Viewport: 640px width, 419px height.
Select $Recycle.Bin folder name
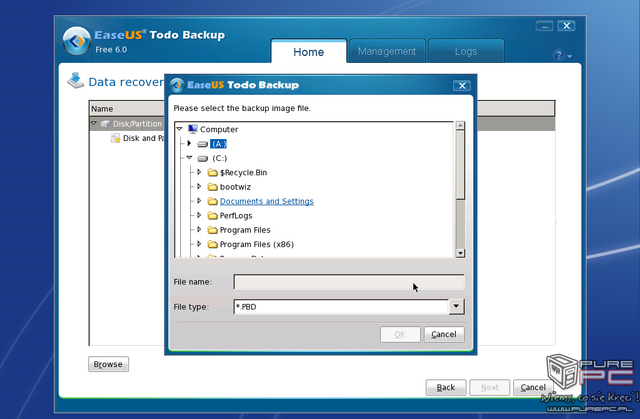pyautogui.click(x=243, y=173)
